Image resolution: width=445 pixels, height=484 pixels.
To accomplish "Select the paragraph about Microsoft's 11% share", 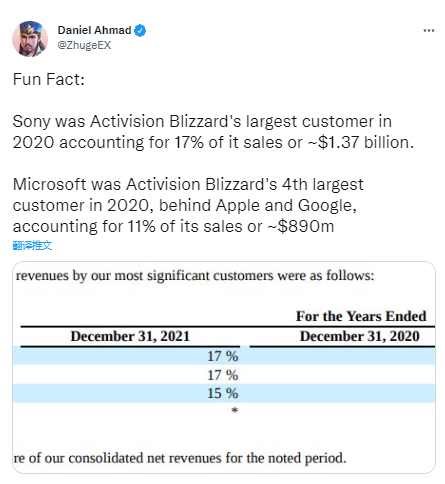I will [188, 205].
